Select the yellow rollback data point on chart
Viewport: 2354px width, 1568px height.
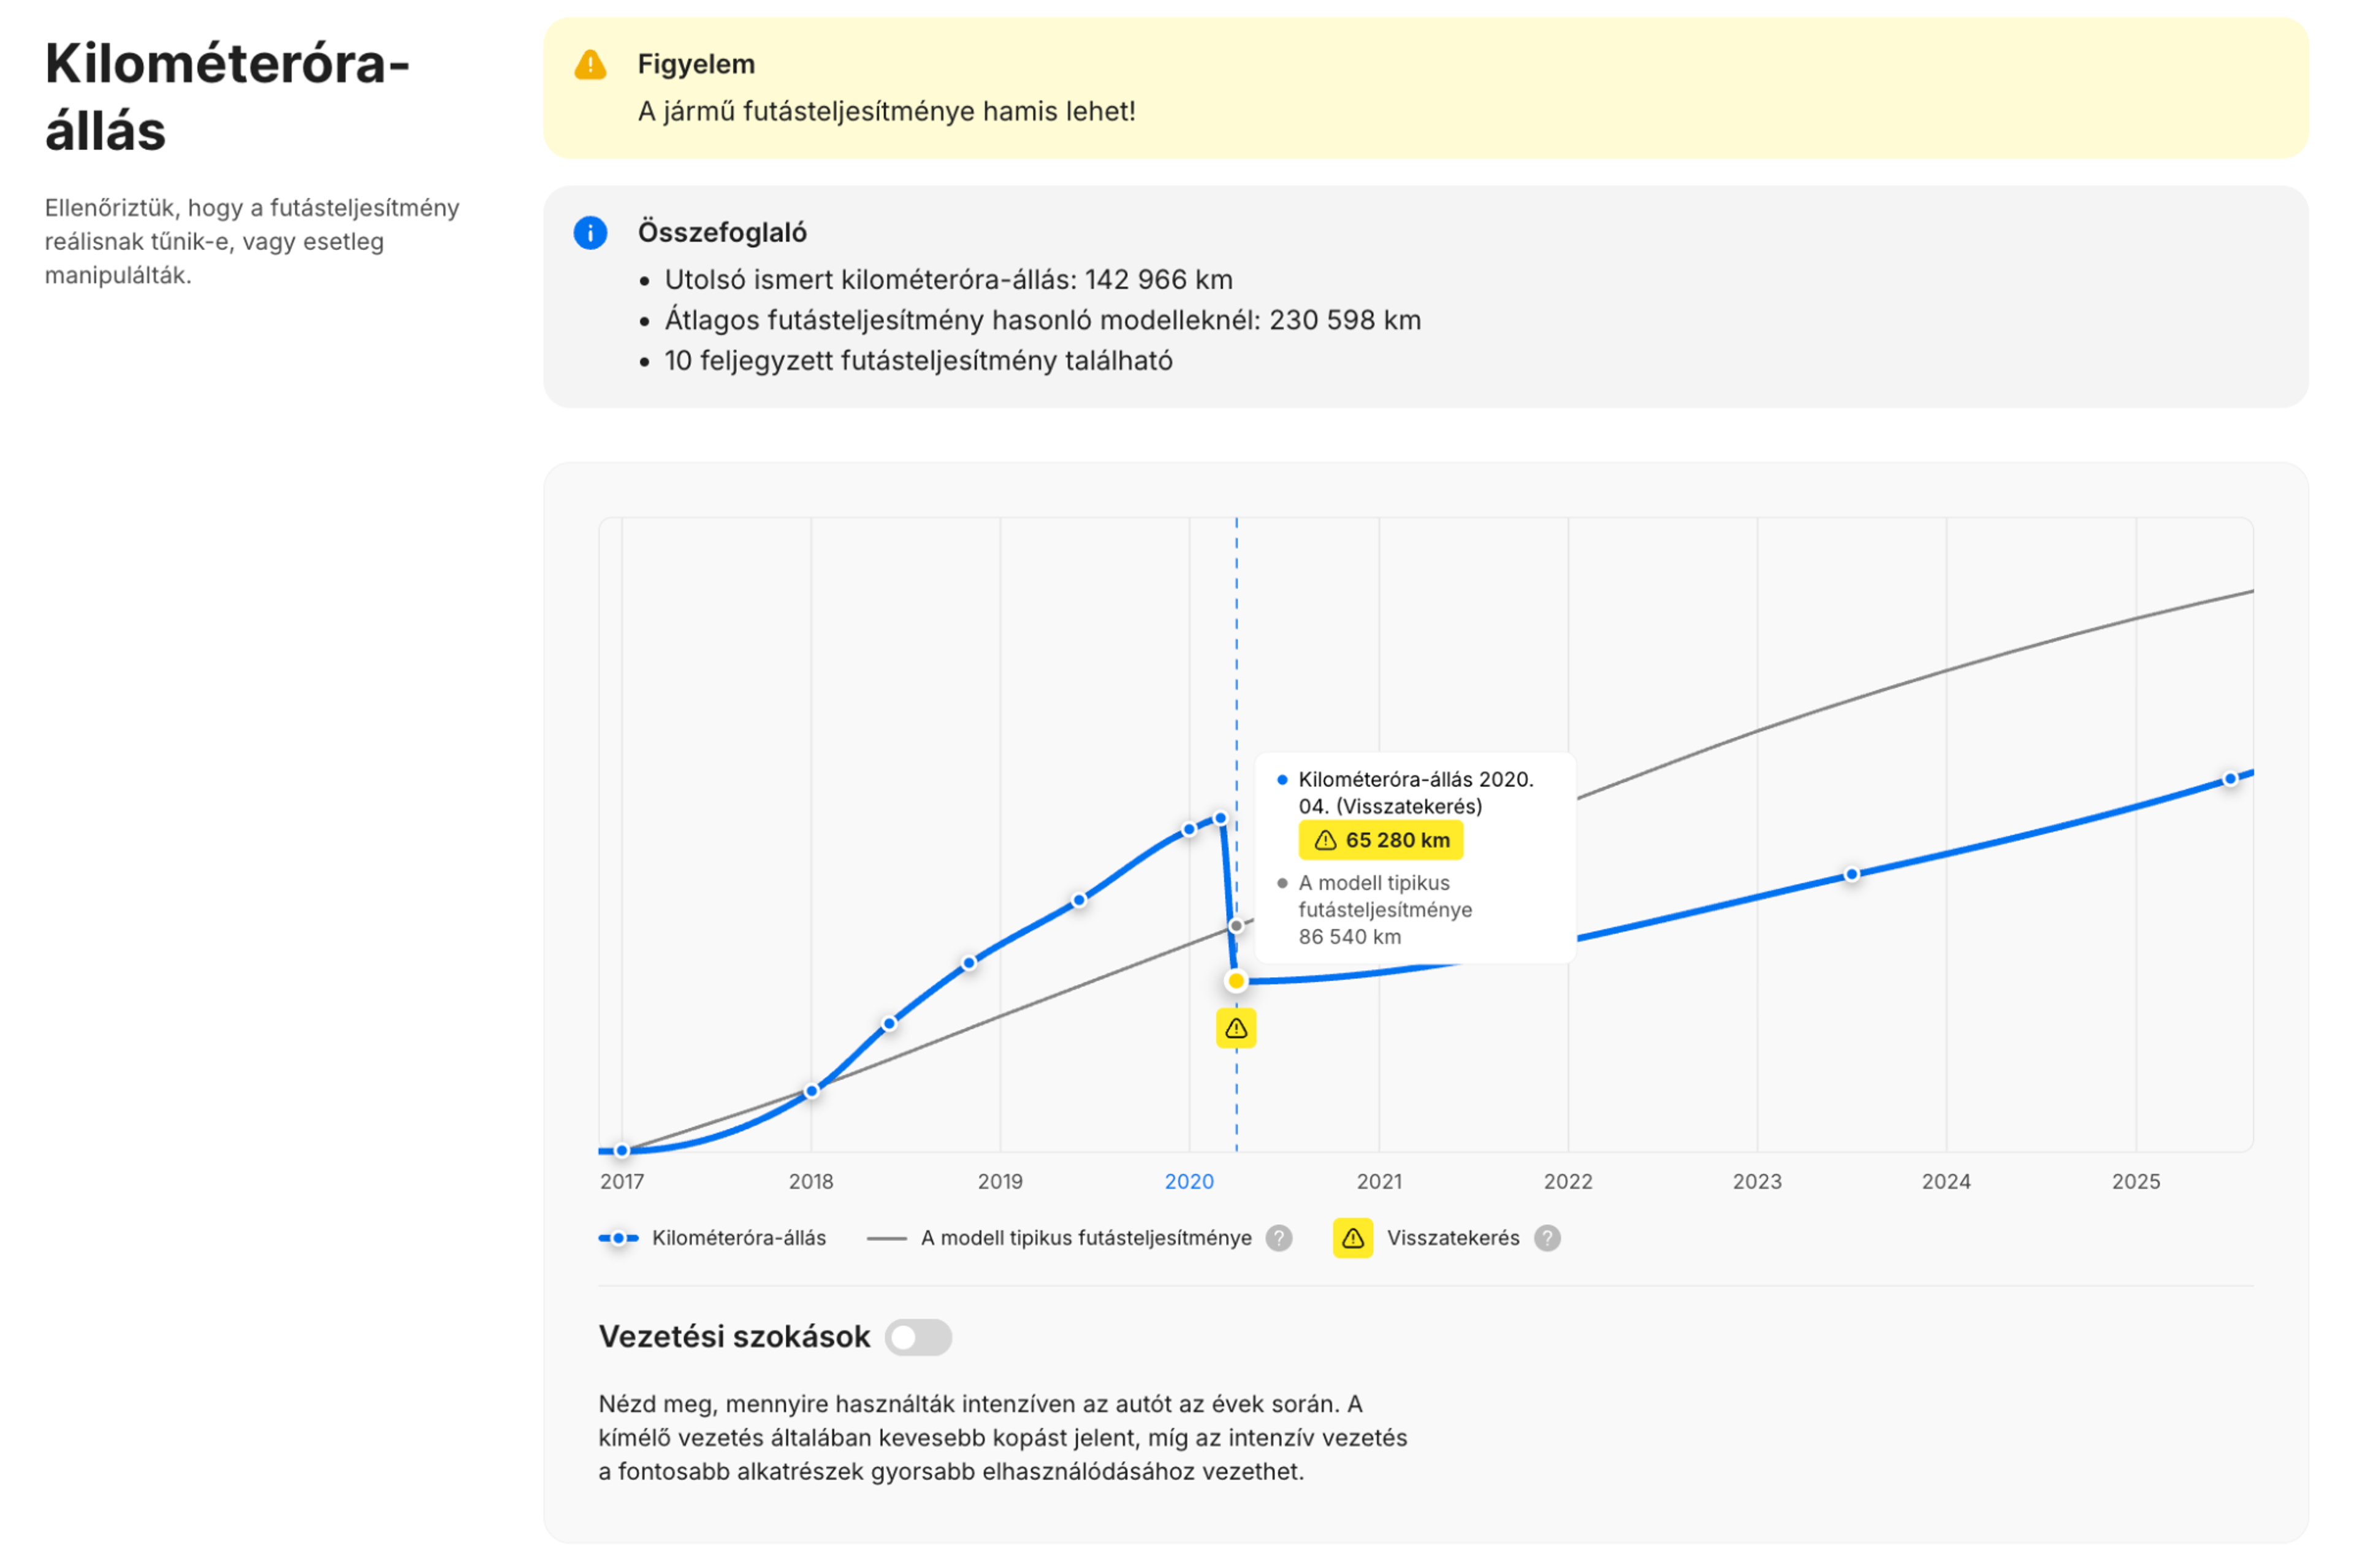point(1236,981)
